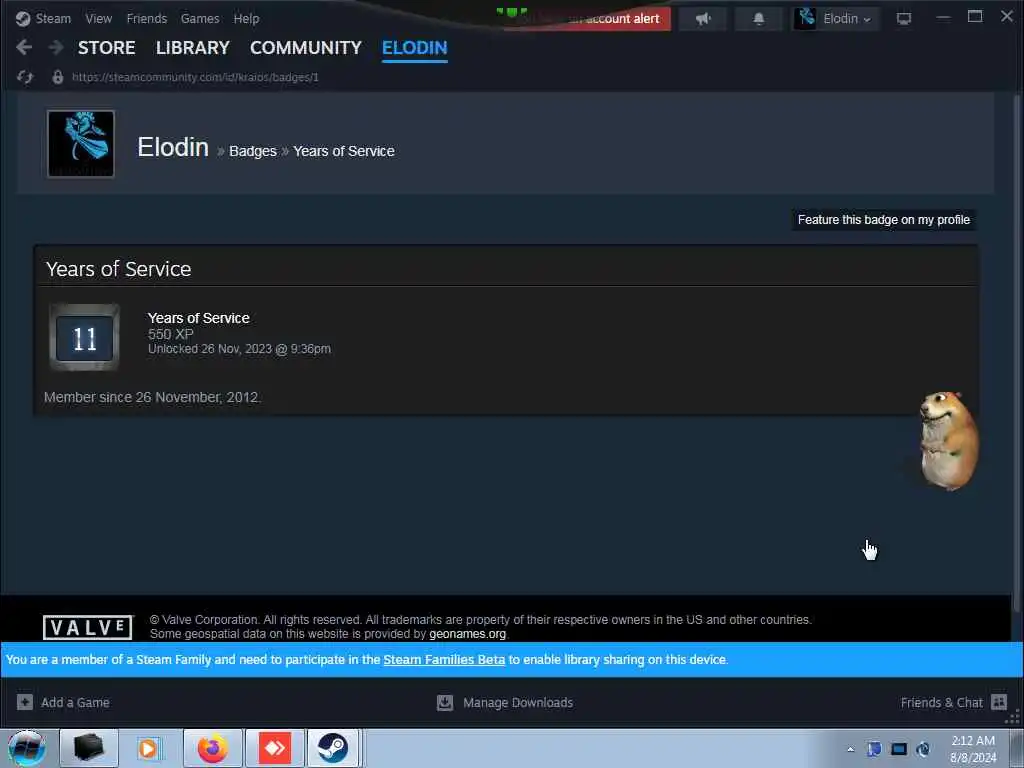The height and width of the screenshot is (768, 1024).
Task: Click the steamcommunity badges URL field
Action: [x=195, y=77]
